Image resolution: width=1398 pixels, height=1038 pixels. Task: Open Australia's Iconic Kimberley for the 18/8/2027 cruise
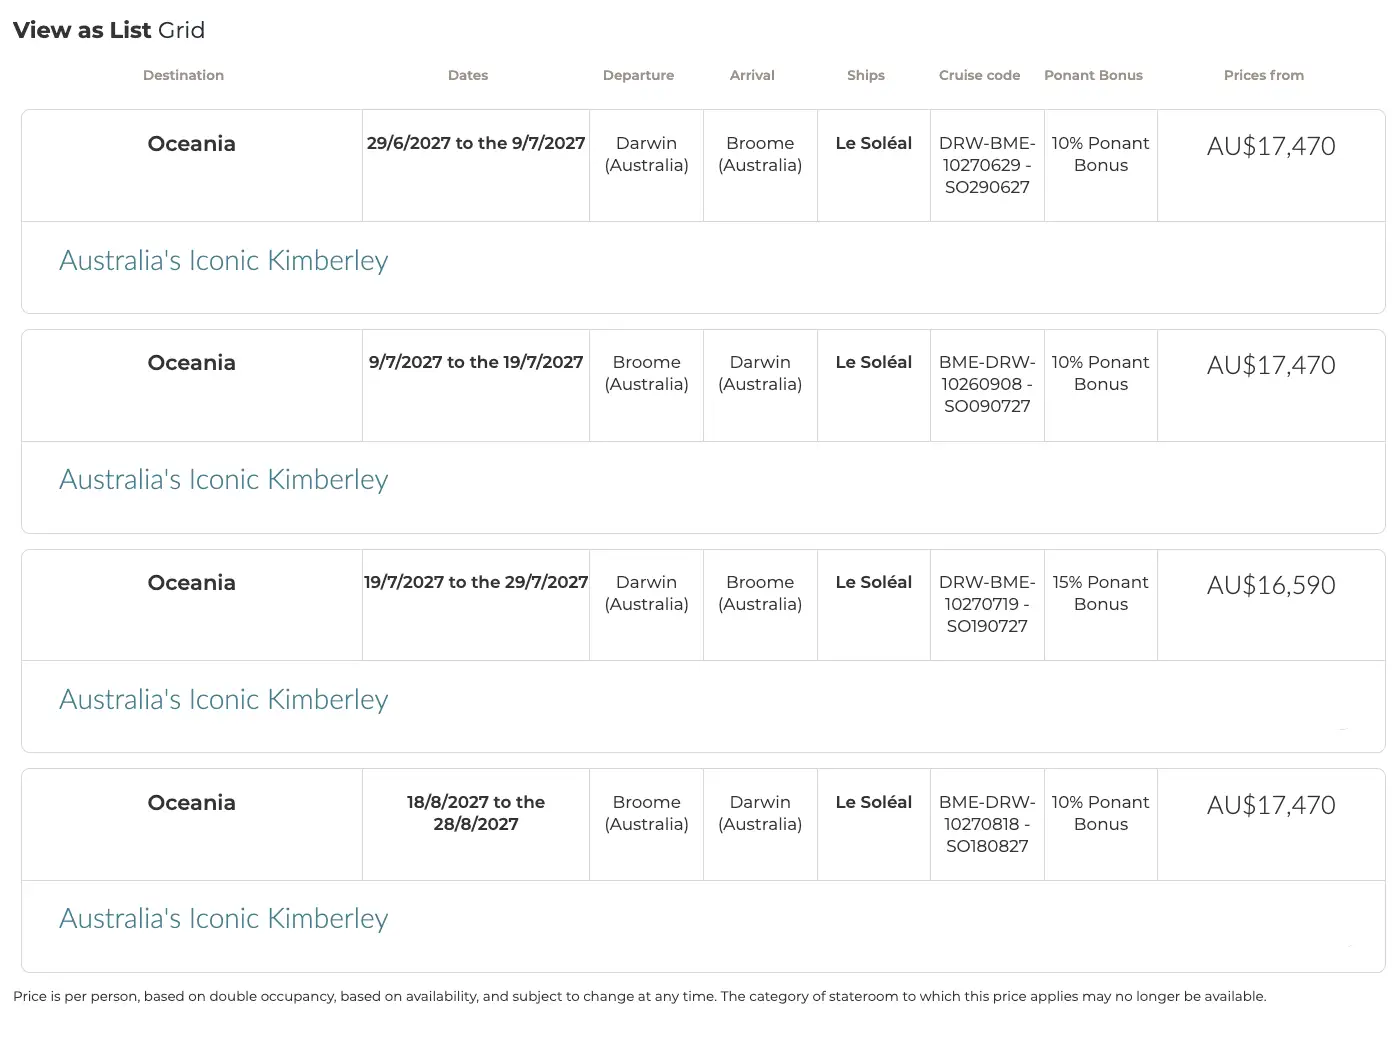tap(224, 918)
